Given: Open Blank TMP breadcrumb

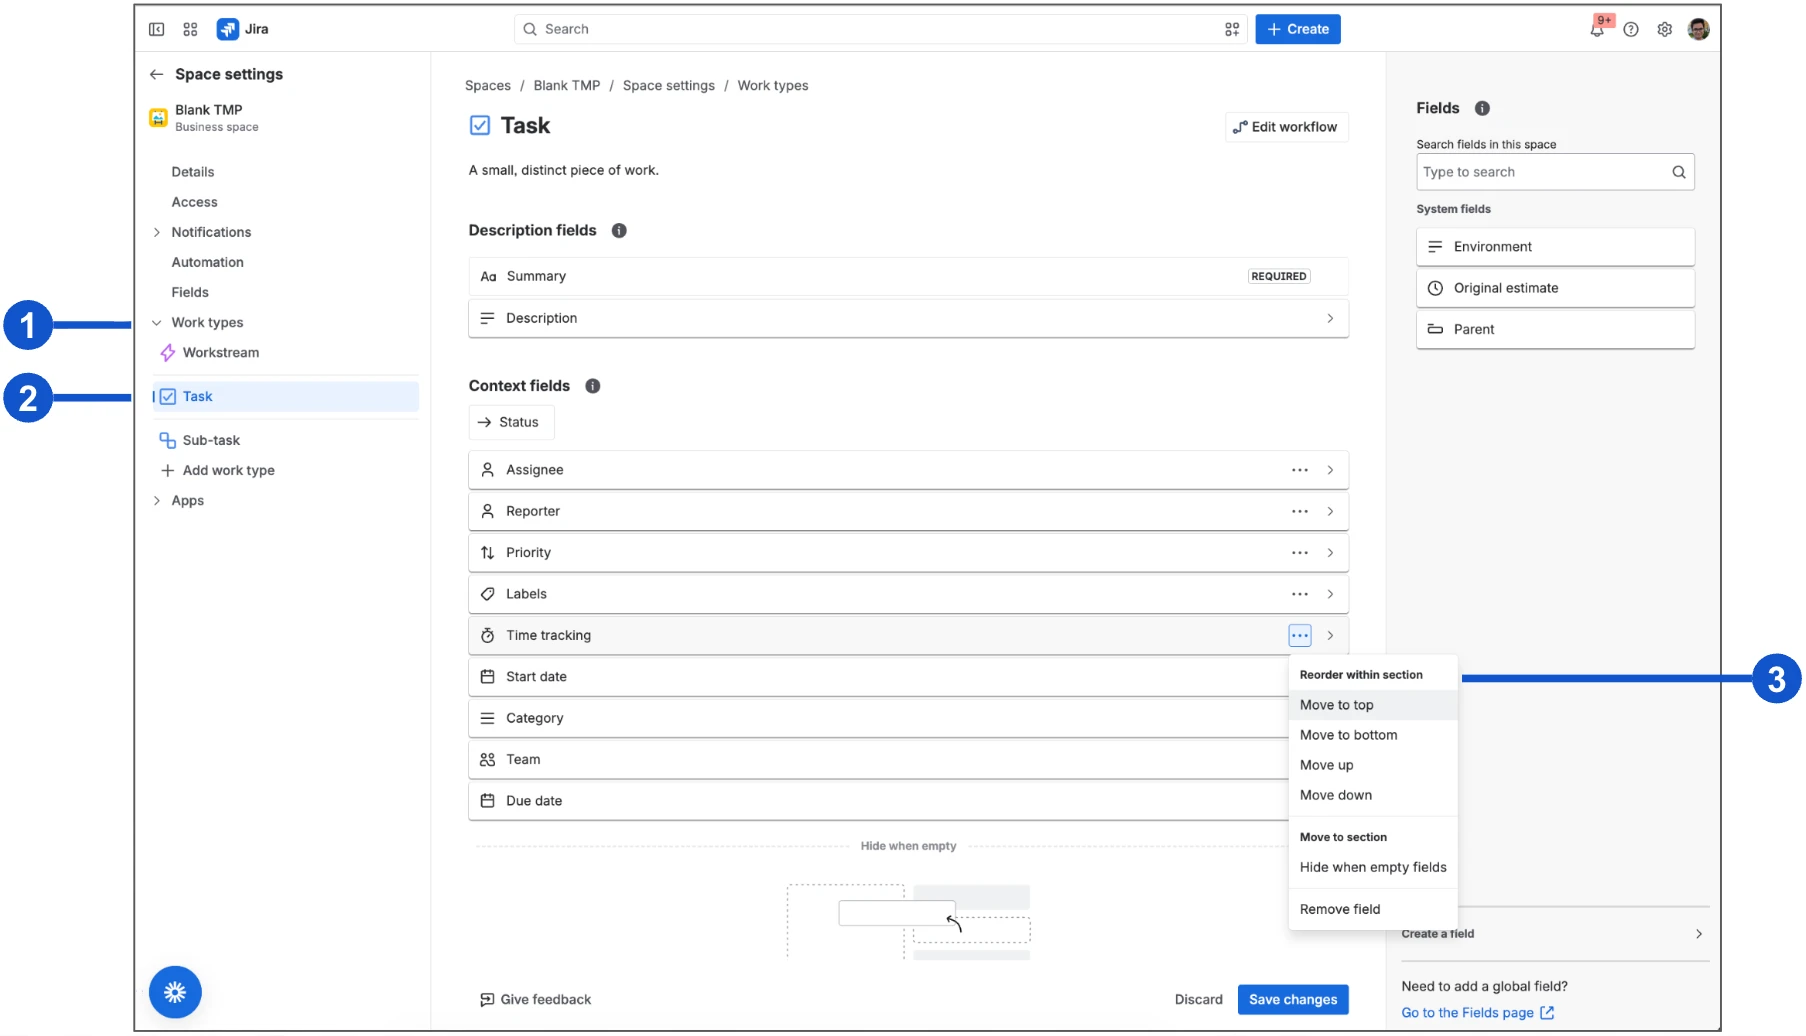Looking at the screenshot, I should click(567, 86).
